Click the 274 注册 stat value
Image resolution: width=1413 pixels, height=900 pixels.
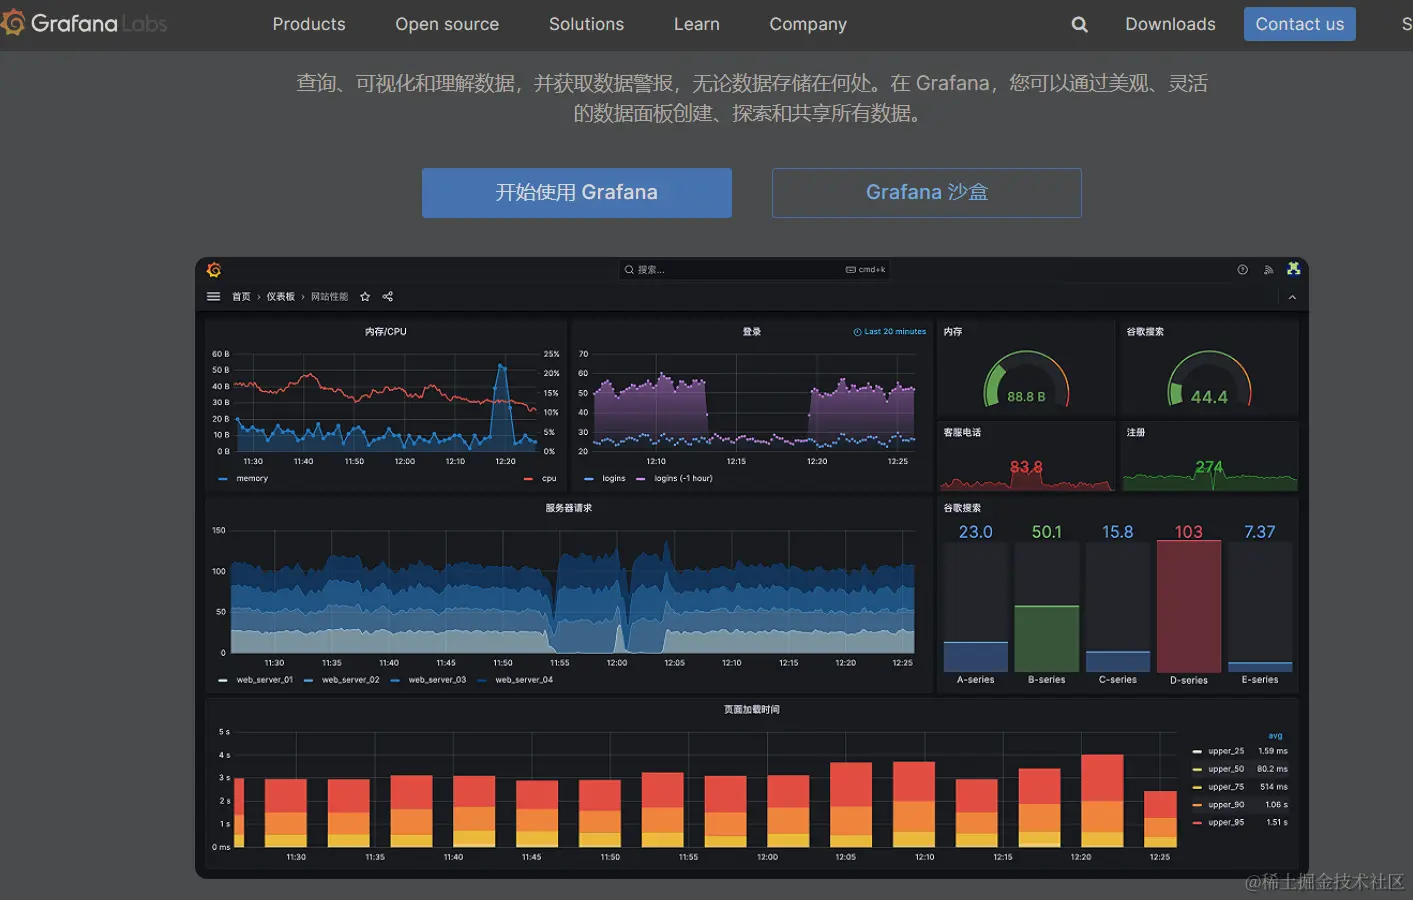pos(1209,467)
